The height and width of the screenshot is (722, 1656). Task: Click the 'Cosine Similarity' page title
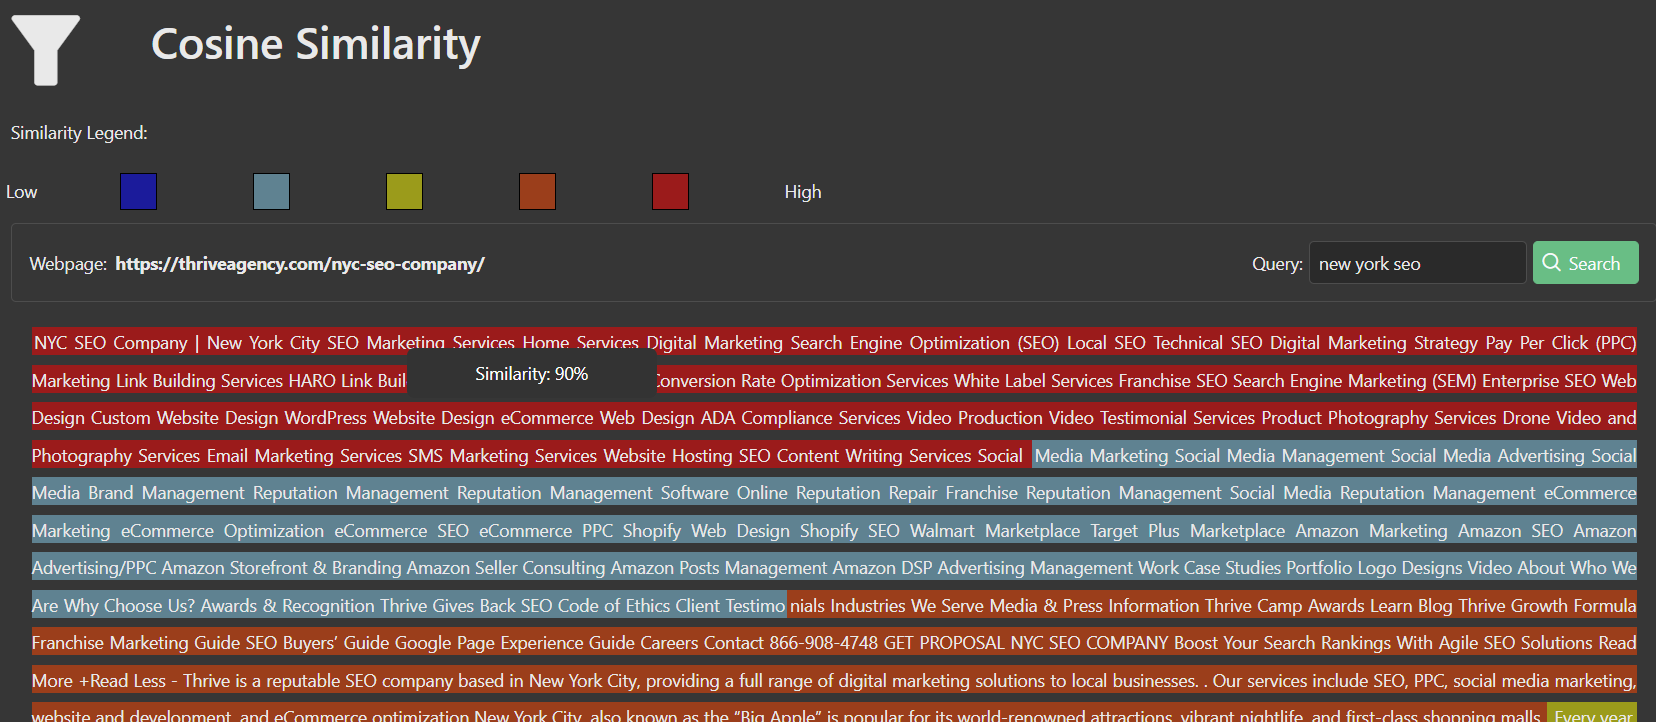315,44
